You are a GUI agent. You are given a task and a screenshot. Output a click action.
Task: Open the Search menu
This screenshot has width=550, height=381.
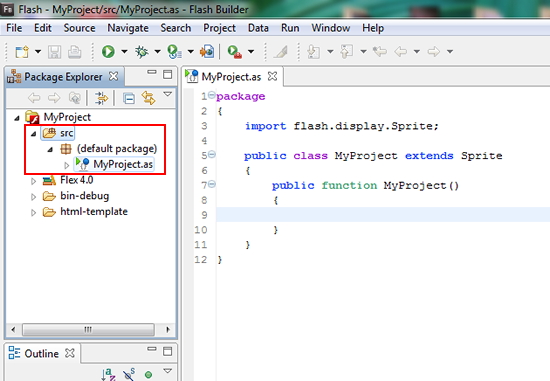pyautogui.click(x=176, y=28)
